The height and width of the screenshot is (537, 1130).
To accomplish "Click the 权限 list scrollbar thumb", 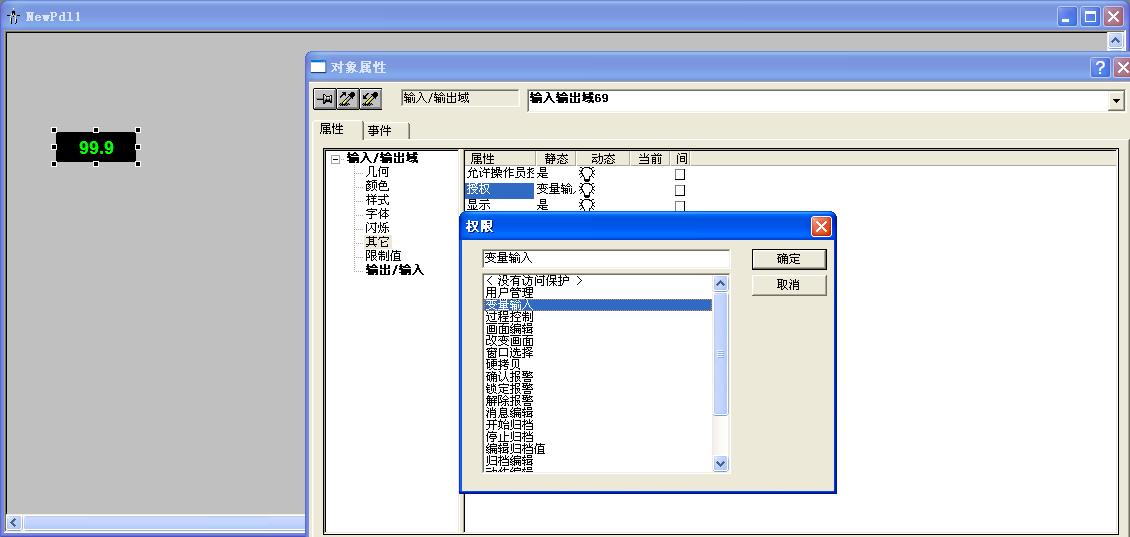I will tap(721, 353).
